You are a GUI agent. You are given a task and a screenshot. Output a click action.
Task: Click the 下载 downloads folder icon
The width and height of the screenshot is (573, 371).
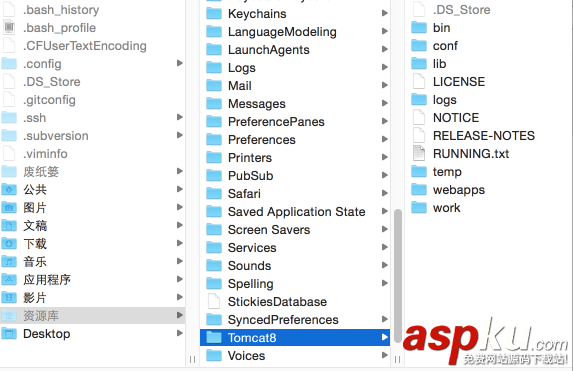tap(9, 243)
